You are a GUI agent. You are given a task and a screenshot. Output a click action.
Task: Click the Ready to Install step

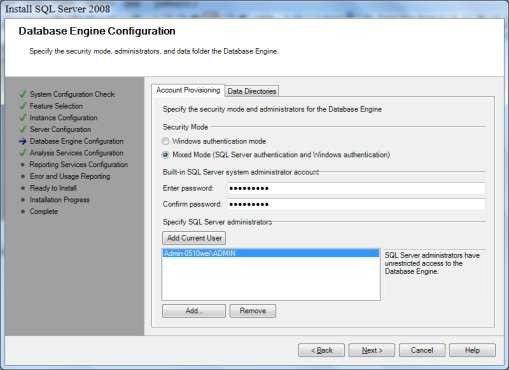pyautogui.click(x=53, y=188)
